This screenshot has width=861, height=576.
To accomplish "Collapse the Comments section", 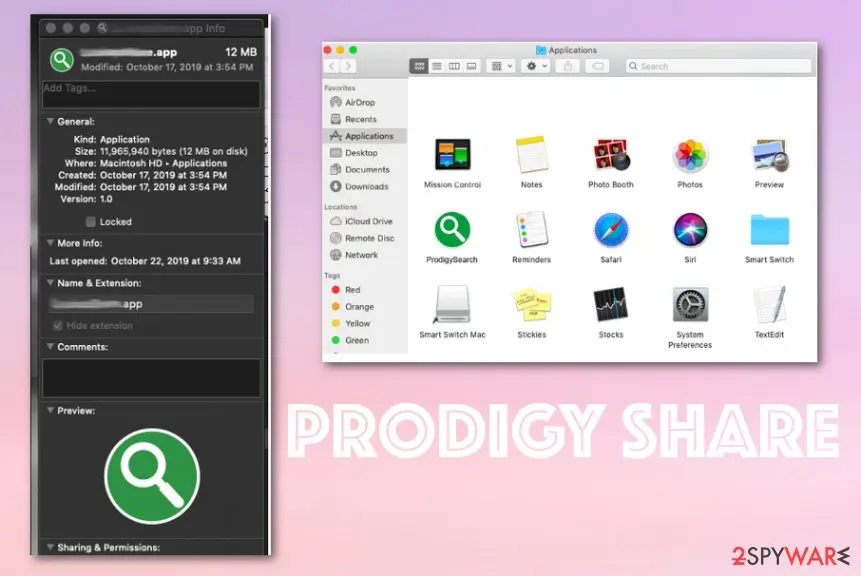I will (51, 347).
